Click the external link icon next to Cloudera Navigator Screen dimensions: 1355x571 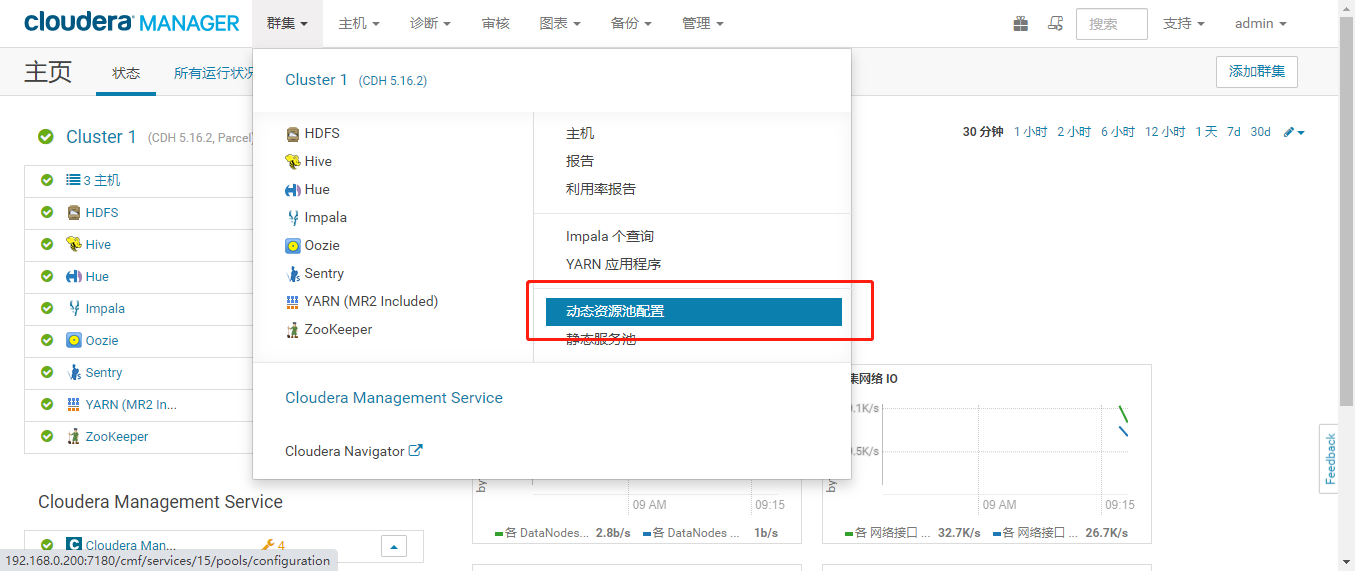point(415,451)
